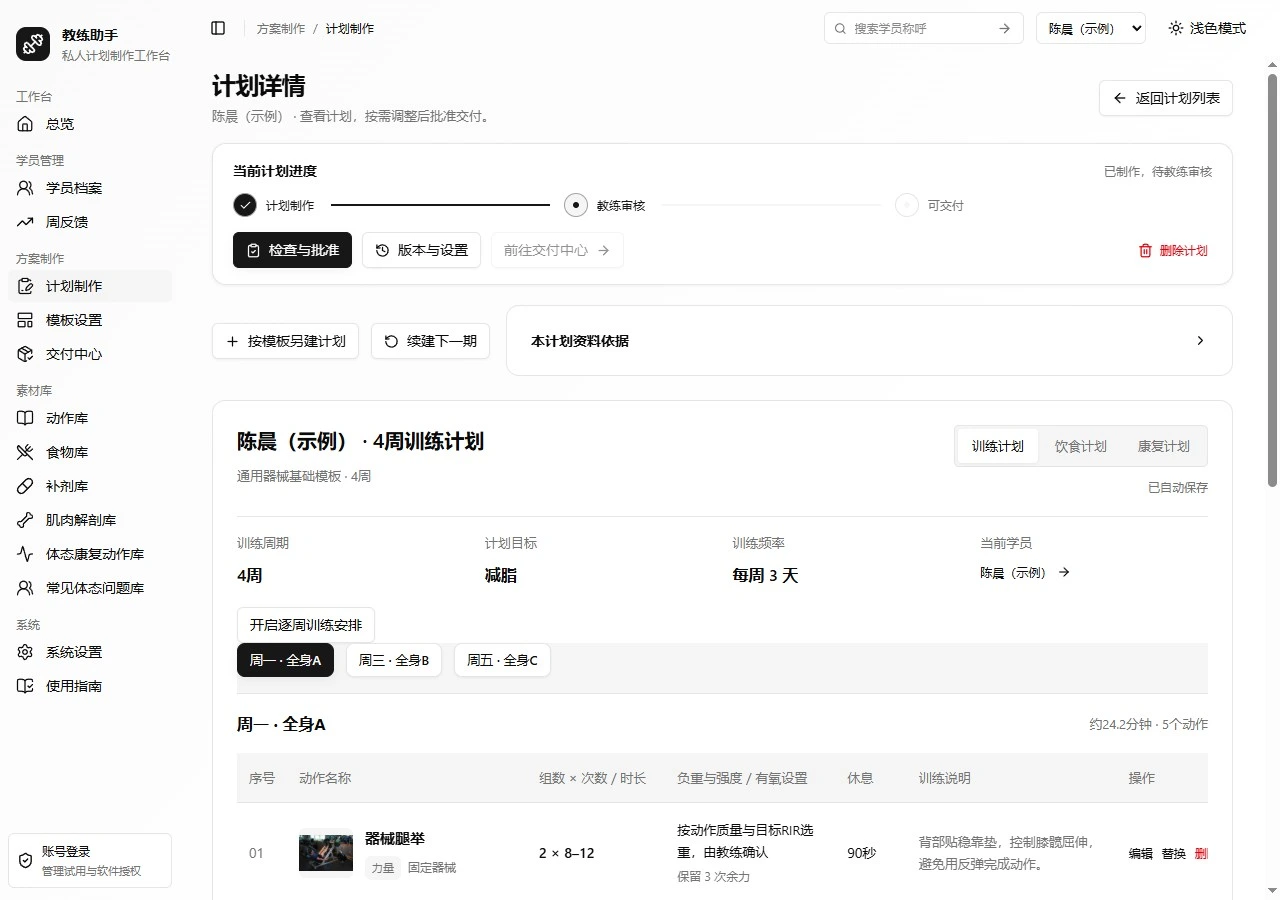The height and width of the screenshot is (900, 1280).
Task: Click the 器械腿举 exercise thumbnail
Action: click(326, 853)
